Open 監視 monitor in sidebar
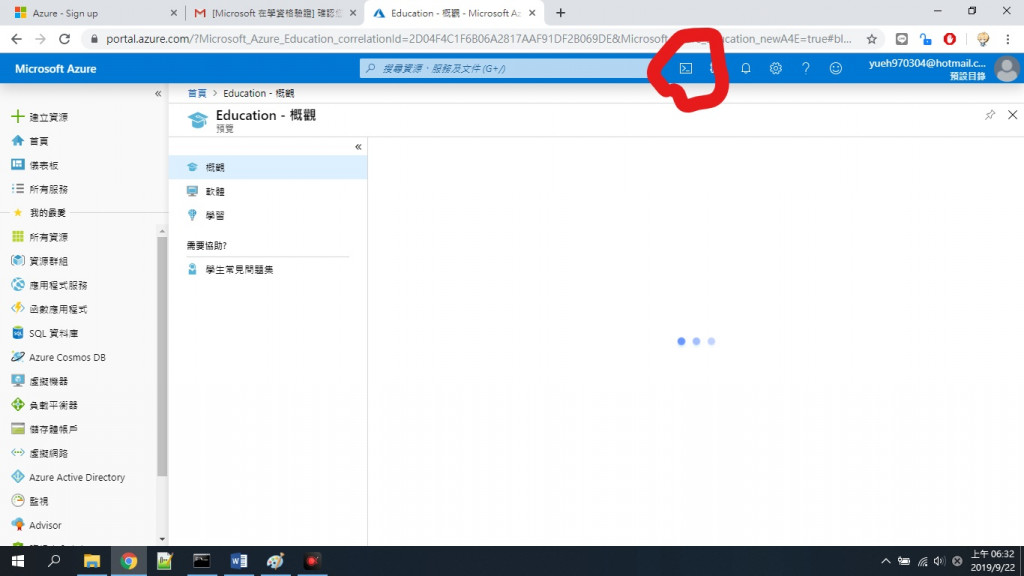Screen dimensions: 1024x576 click(39, 501)
